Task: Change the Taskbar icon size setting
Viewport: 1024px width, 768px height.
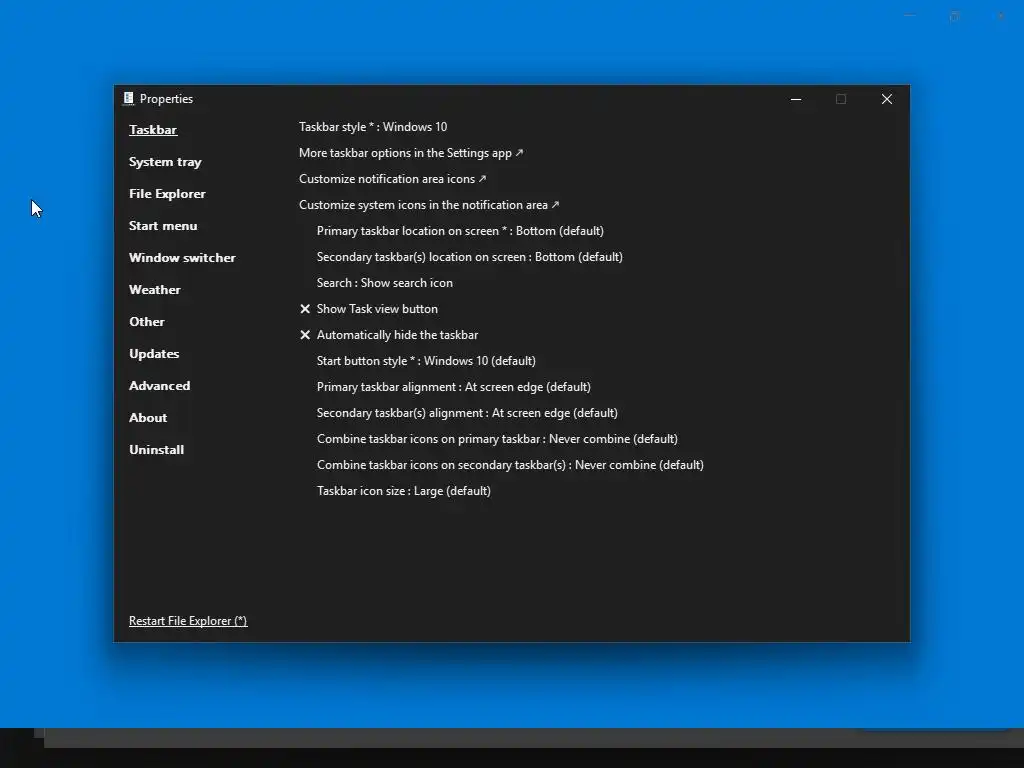Action: point(404,491)
